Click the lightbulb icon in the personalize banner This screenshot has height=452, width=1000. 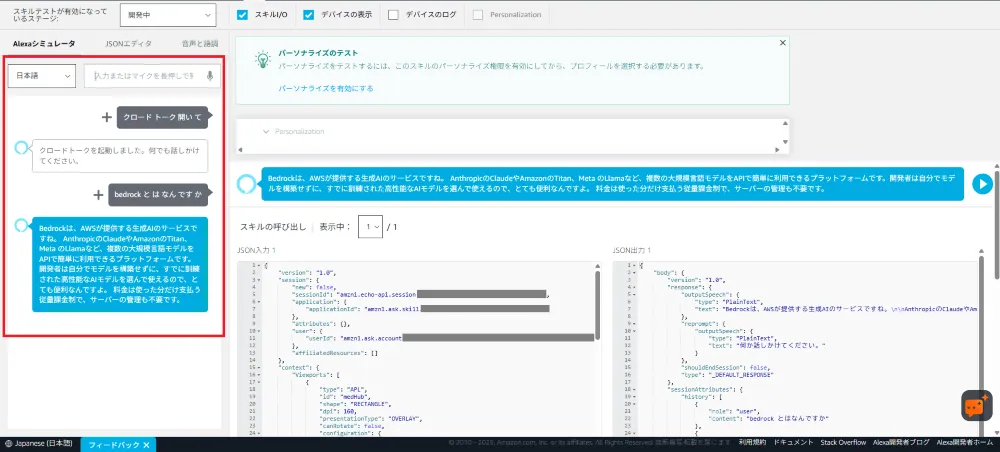[x=259, y=60]
